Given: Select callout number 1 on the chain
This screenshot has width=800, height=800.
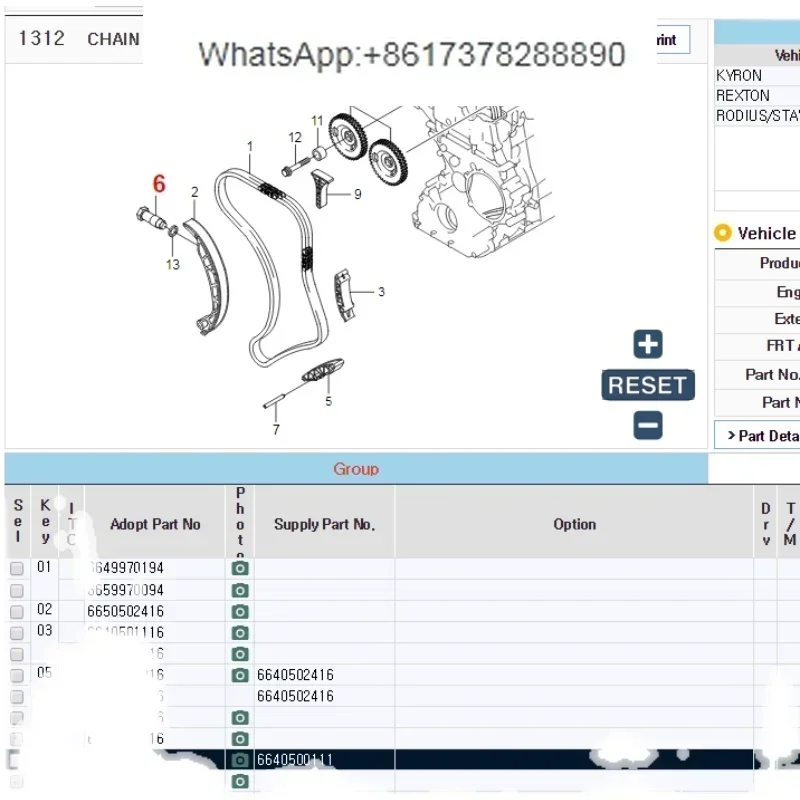Looking at the screenshot, I should pos(250,146).
